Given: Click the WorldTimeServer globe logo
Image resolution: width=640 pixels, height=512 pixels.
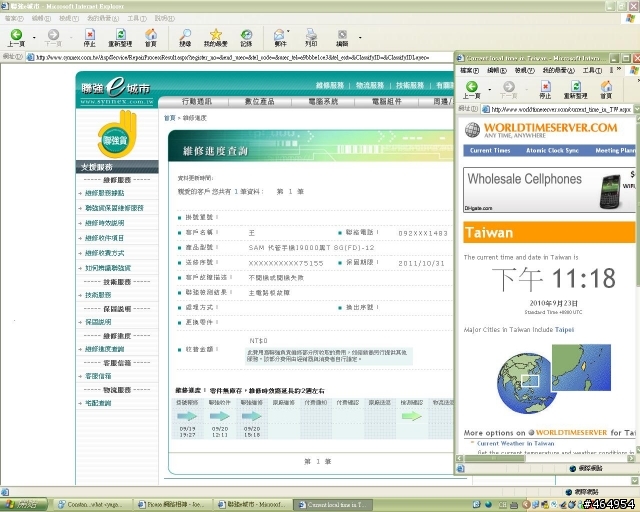Looking at the screenshot, I should coord(472,130).
